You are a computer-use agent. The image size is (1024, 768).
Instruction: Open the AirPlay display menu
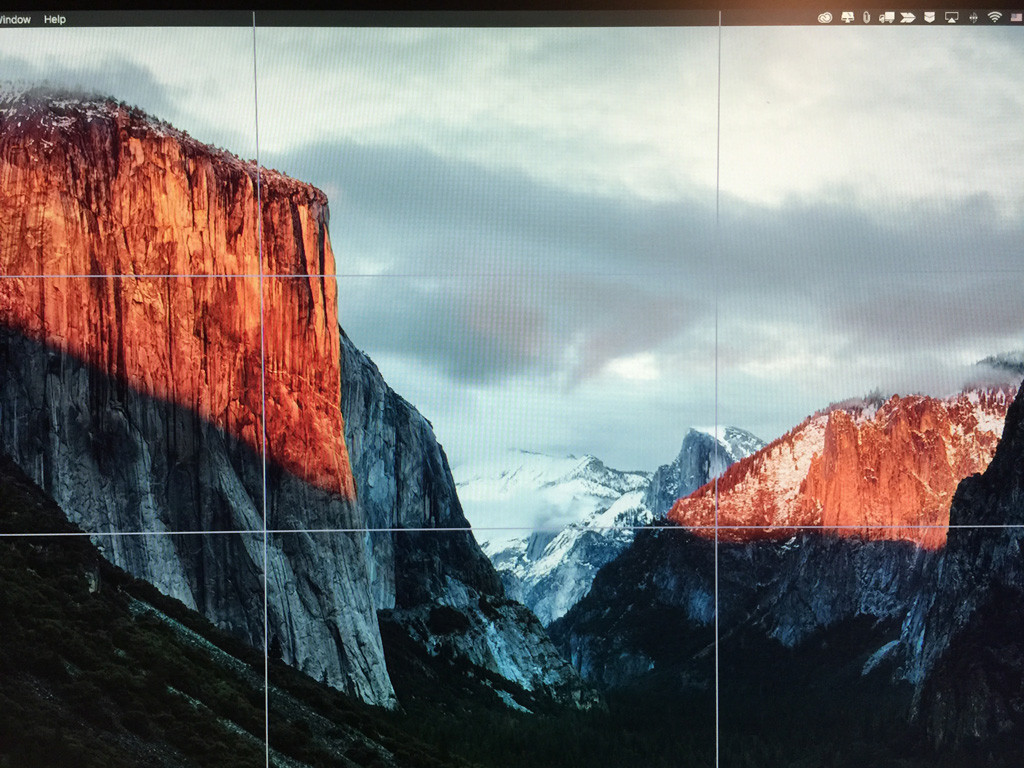[952, 18]
